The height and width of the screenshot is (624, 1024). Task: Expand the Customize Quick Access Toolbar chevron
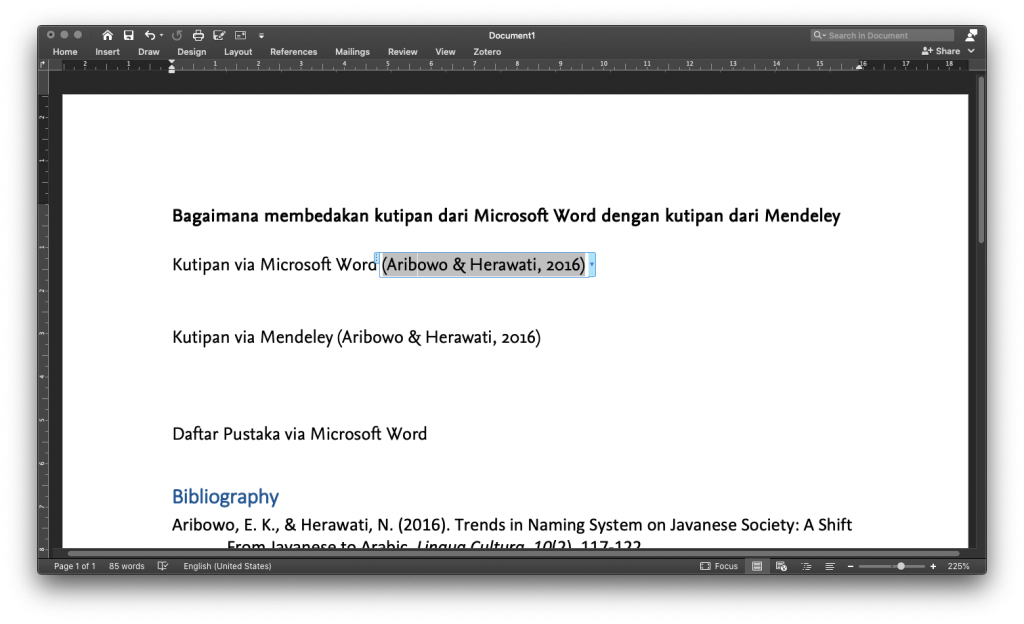[x=261, y=34]
